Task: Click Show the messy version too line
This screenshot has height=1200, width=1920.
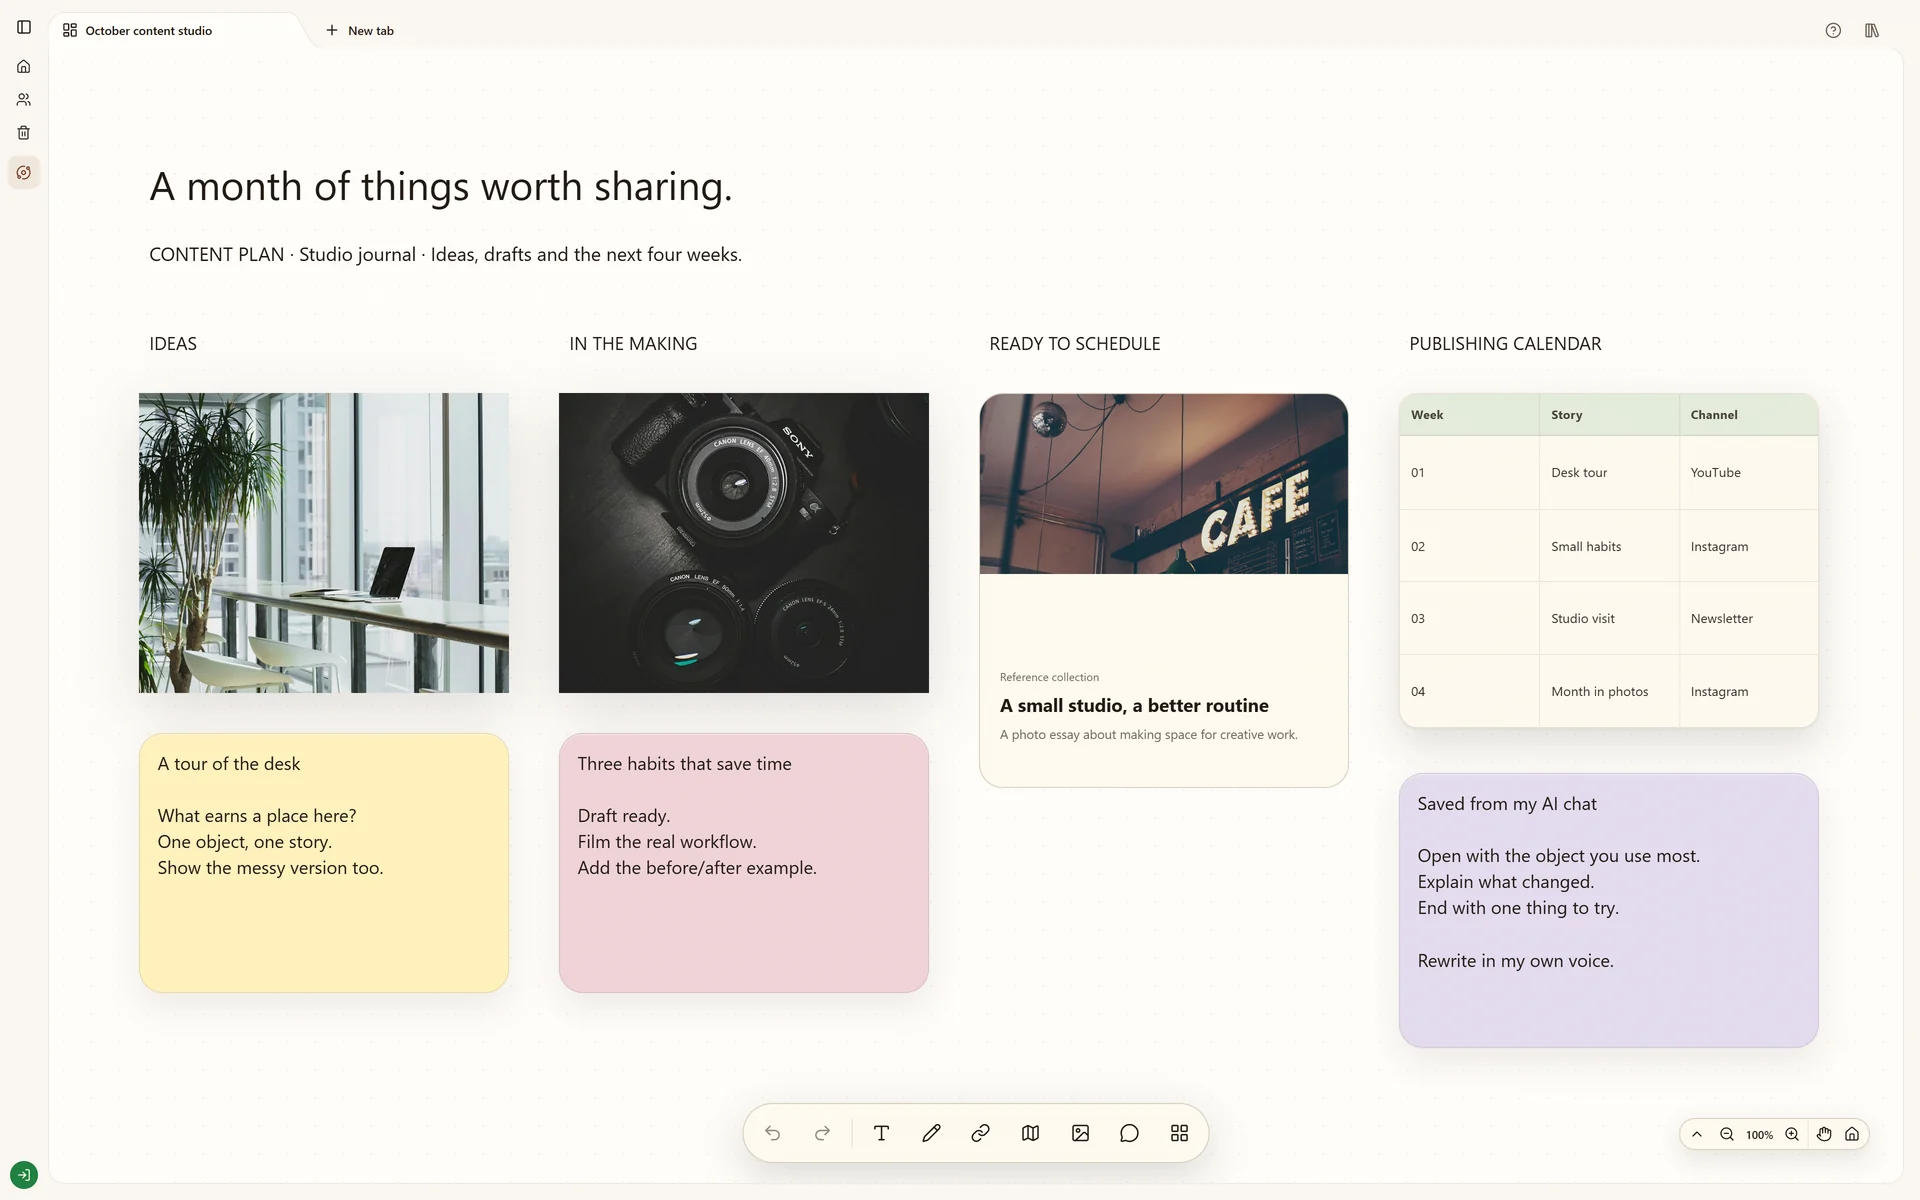Action: coord(270,868)
